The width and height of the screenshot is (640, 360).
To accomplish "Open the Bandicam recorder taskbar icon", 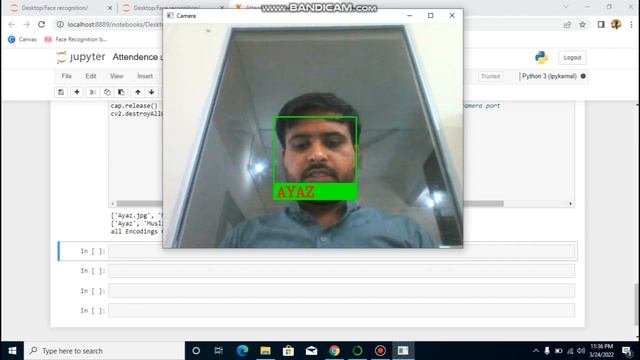I will (x=380, y=351).
